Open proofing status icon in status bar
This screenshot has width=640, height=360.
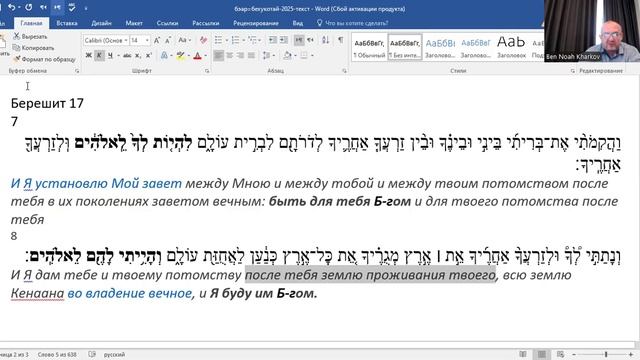(x=92, y=354)
